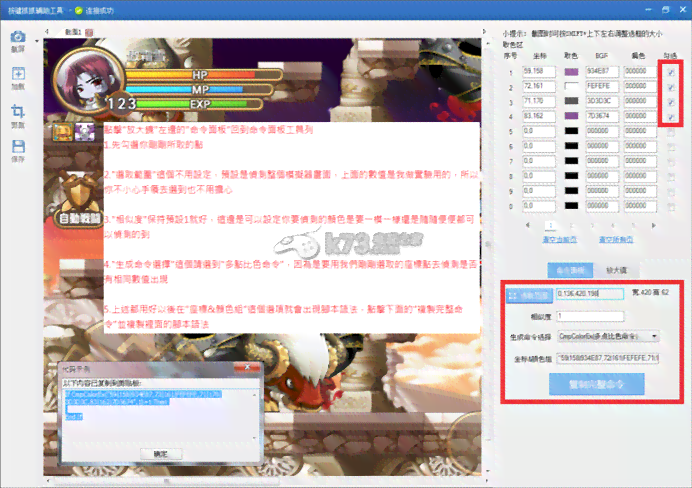Check the checkbox for color row 6

point(671,147)
